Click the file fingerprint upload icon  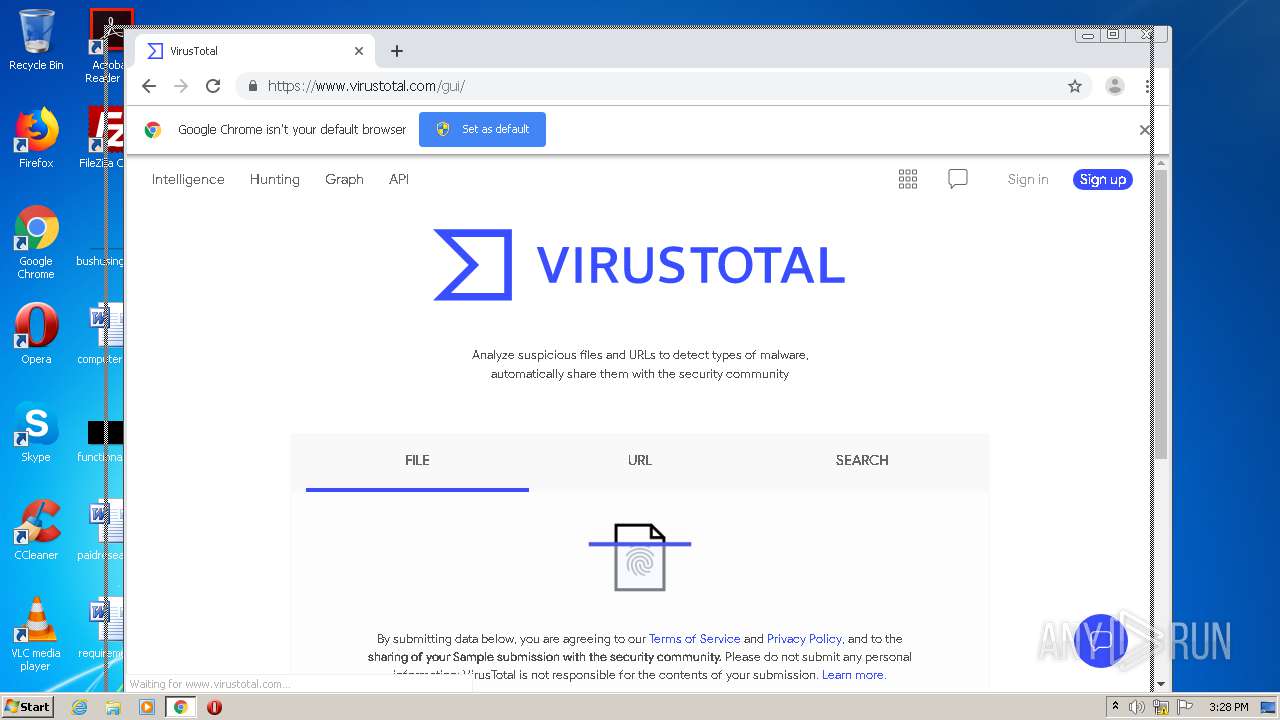640,557
